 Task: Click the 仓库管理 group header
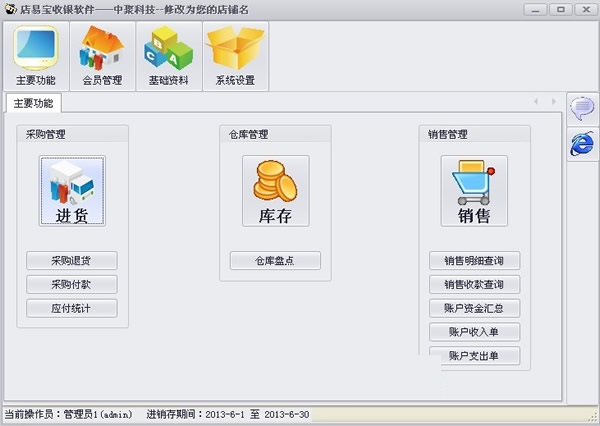pos(275,134)
